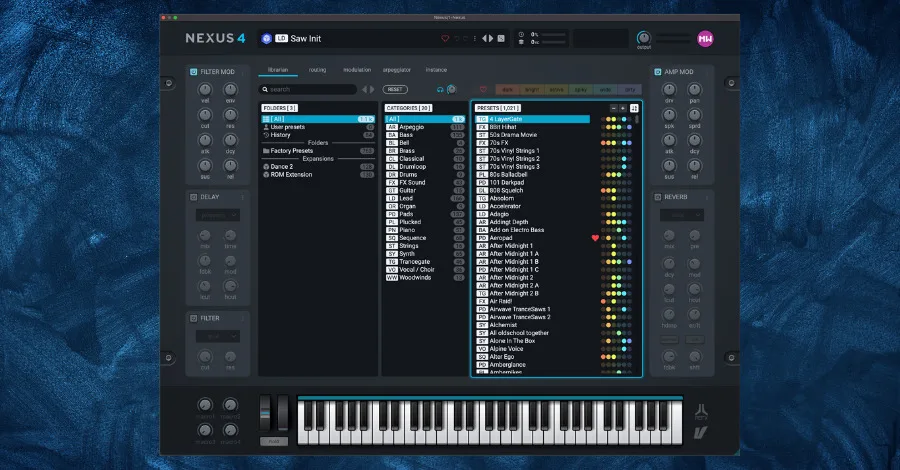Toggle the Filter effect power button
Viewport: 900px width, 470px height.
(x=193, y=318)
